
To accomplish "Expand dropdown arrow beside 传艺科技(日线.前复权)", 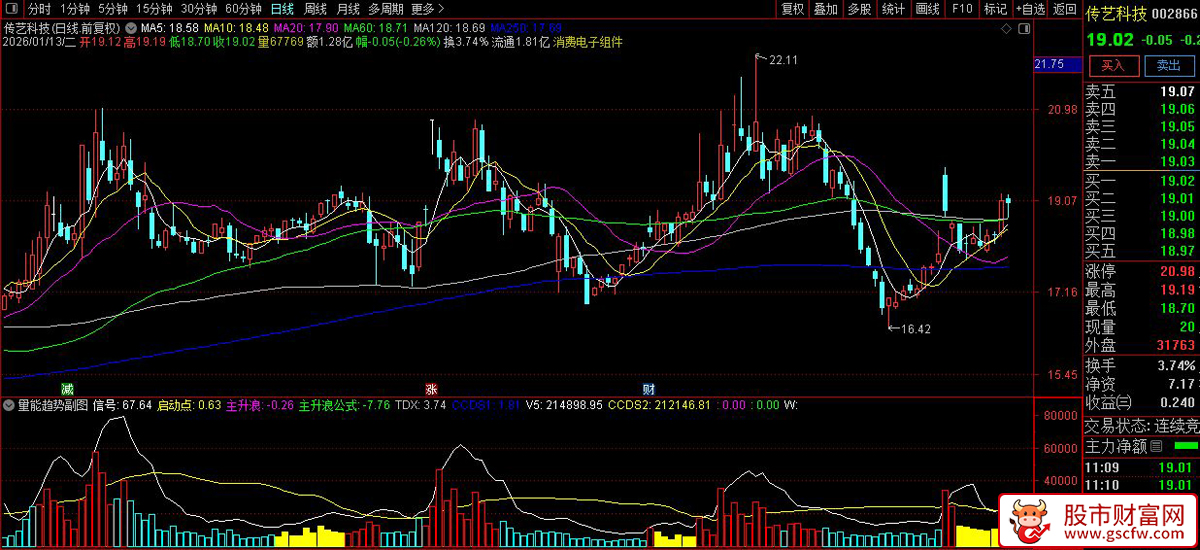I will click(x=130, y=28).
